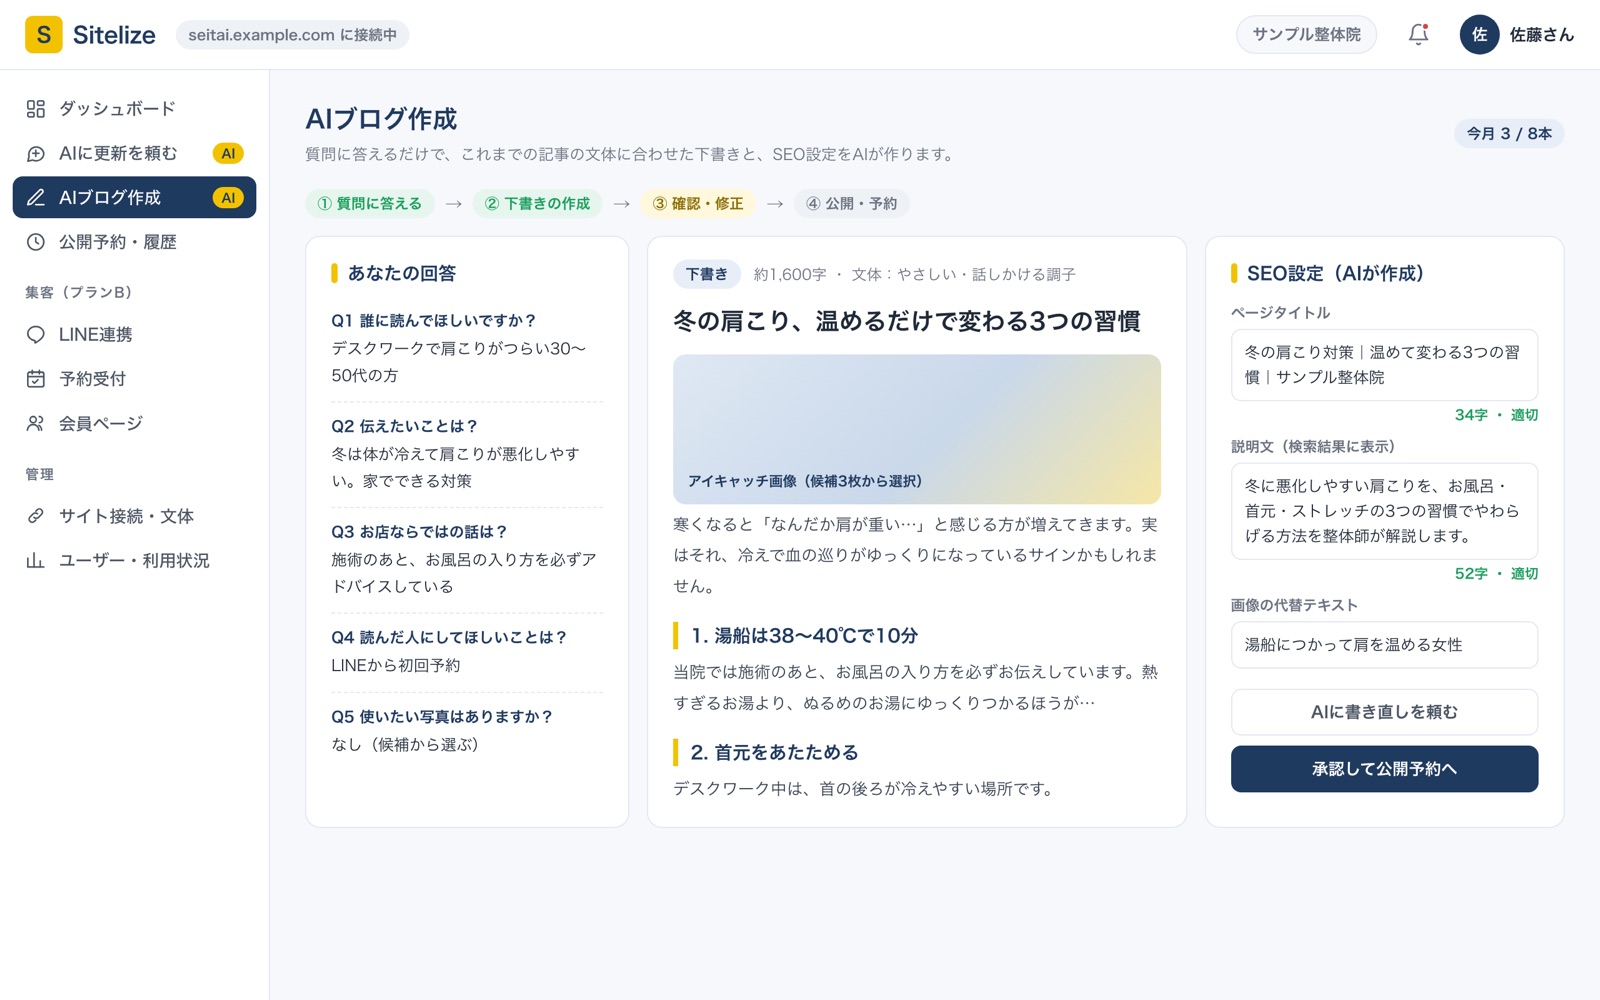Click Q4 answer LINEから初回予約
Image resolution: width=1600 pixels, height=1000 pixels.
pos(396,665)
